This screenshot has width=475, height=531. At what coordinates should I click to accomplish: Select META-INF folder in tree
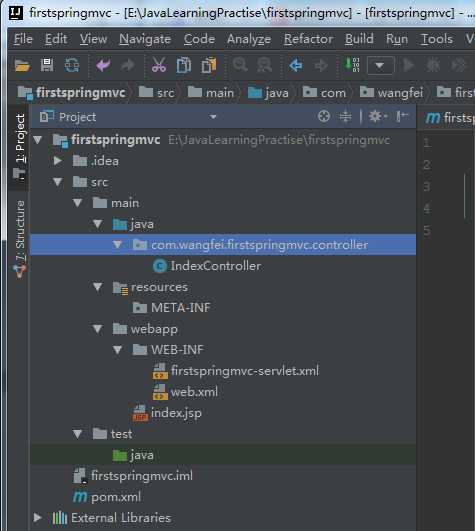click(172, 307)
